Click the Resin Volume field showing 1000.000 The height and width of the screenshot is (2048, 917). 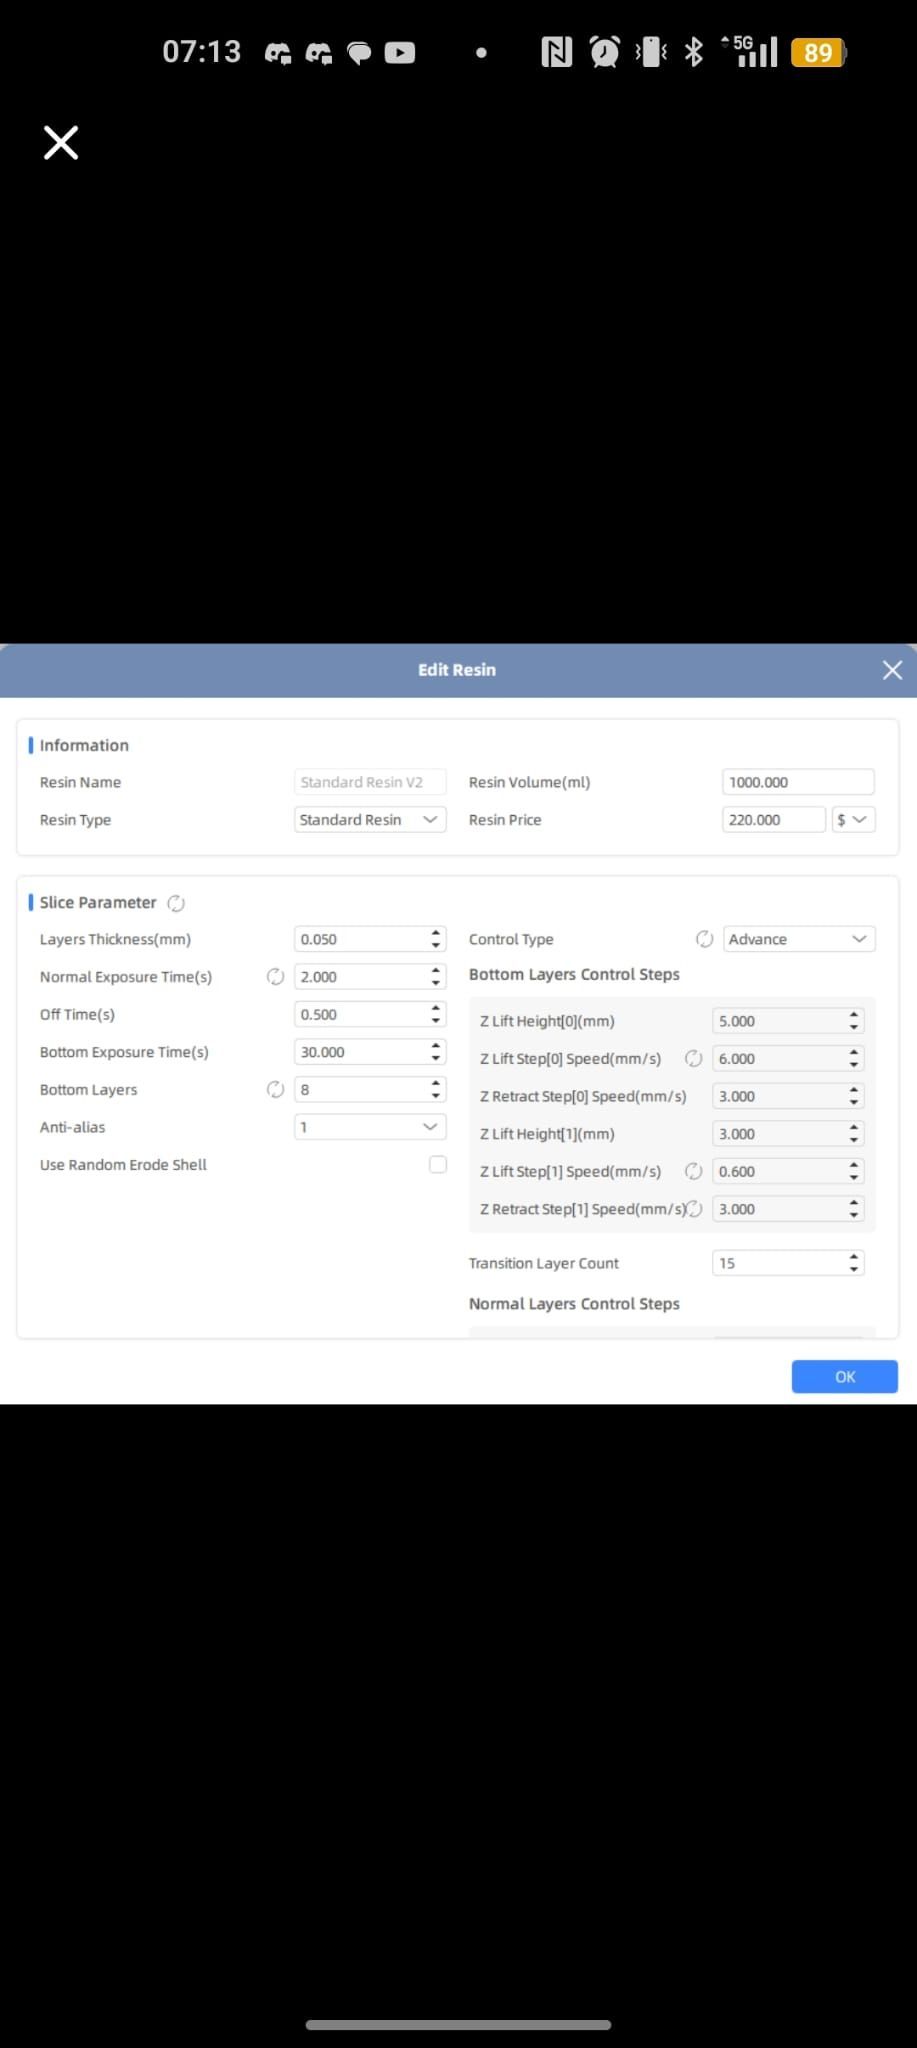point(798,782)
